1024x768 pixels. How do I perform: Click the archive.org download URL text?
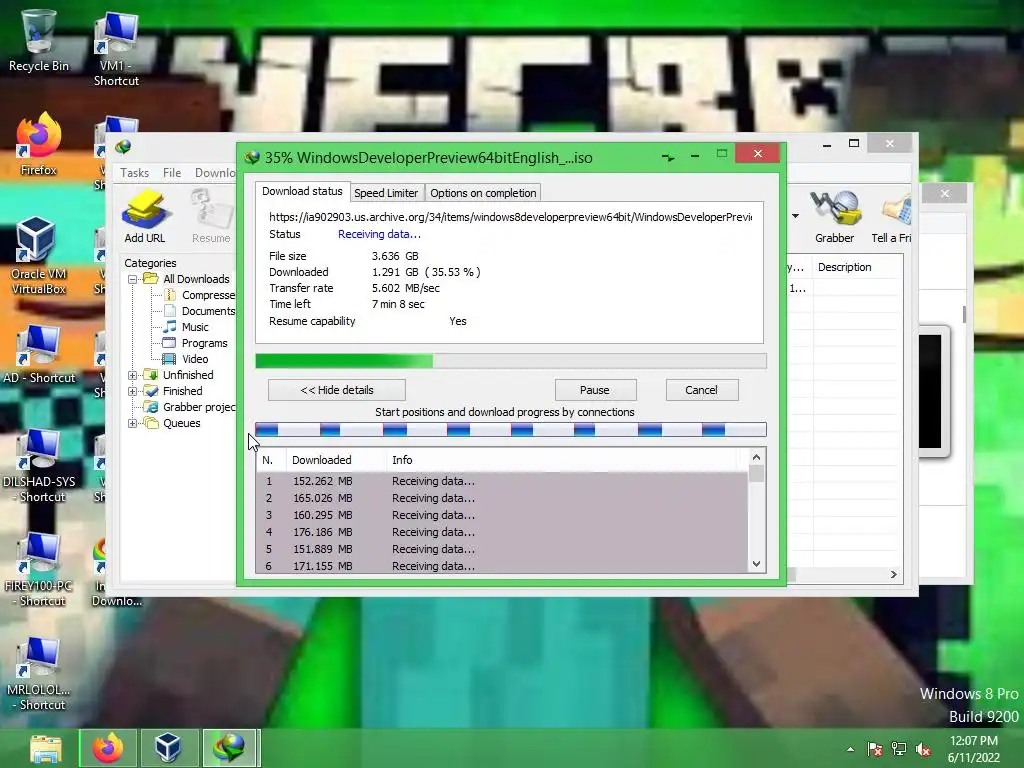[x=511, y=217]
